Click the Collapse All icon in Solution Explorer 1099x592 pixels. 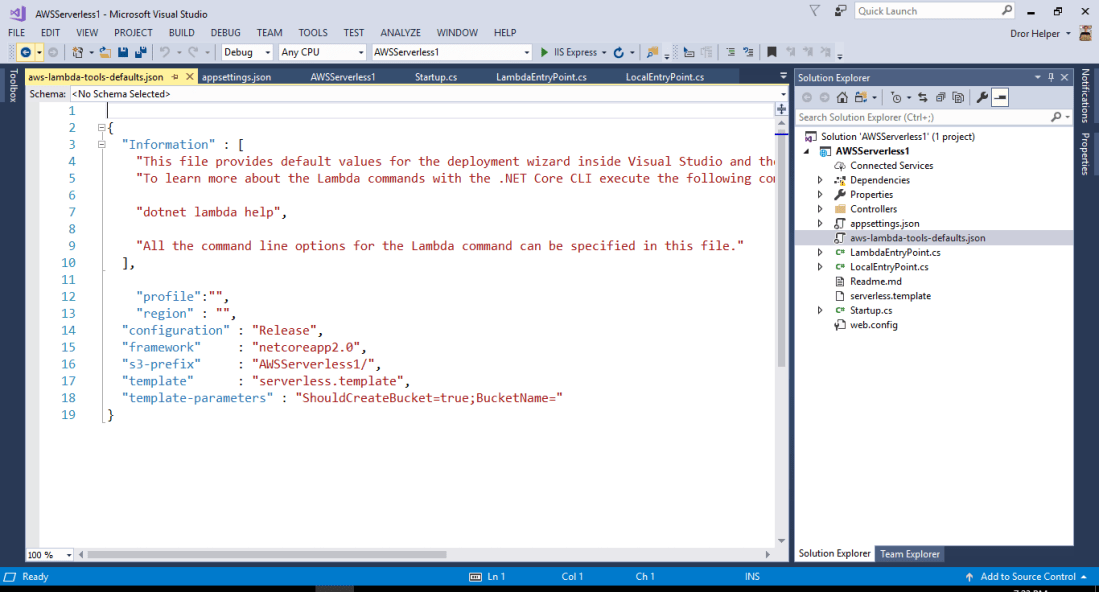point(940,97)
